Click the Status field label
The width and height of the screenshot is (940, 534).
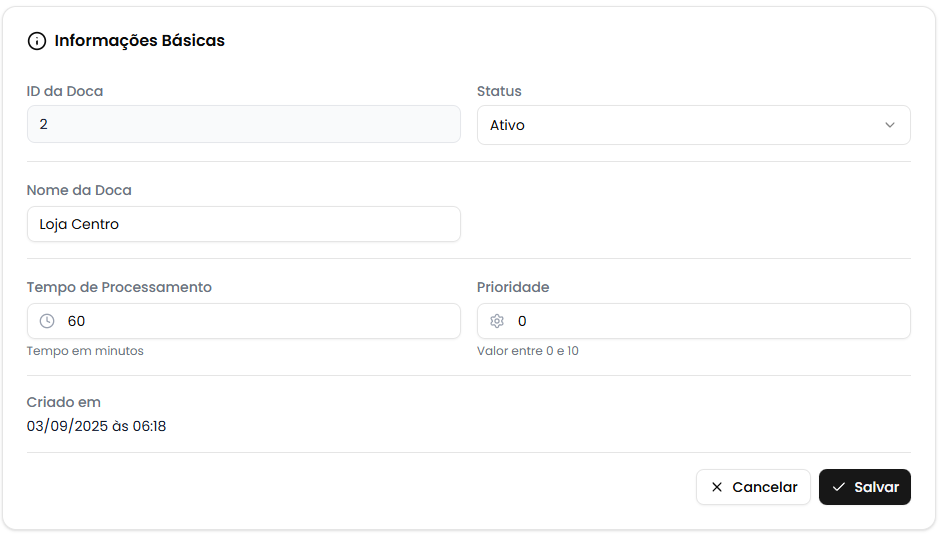(x=499, y=91)
